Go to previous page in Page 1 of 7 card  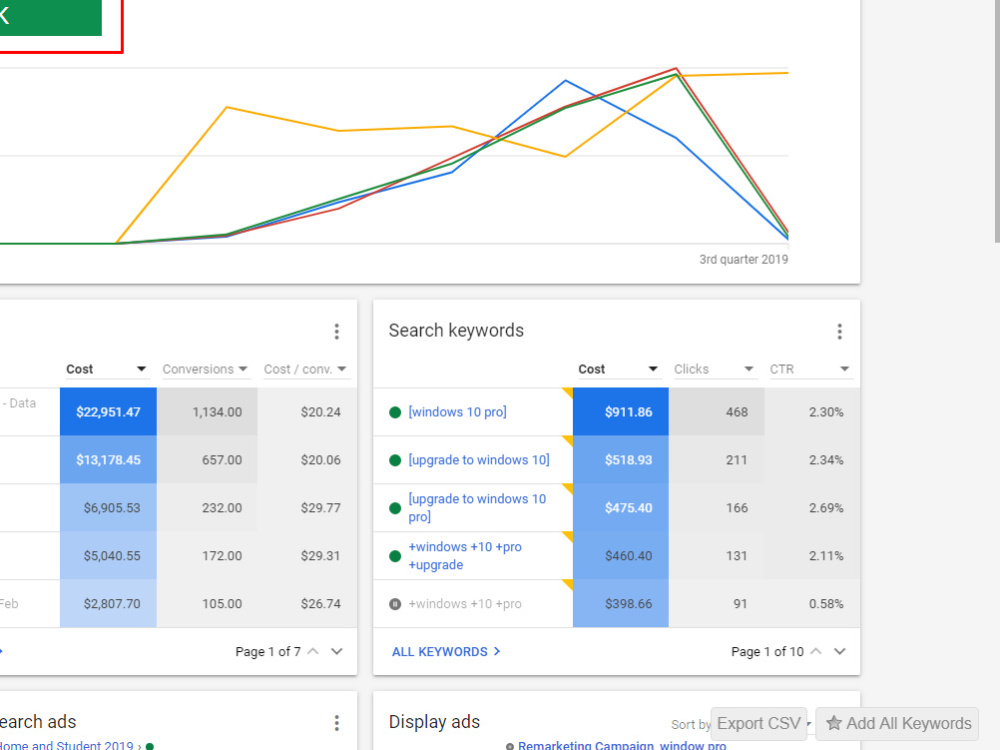(x=312, y=651)
